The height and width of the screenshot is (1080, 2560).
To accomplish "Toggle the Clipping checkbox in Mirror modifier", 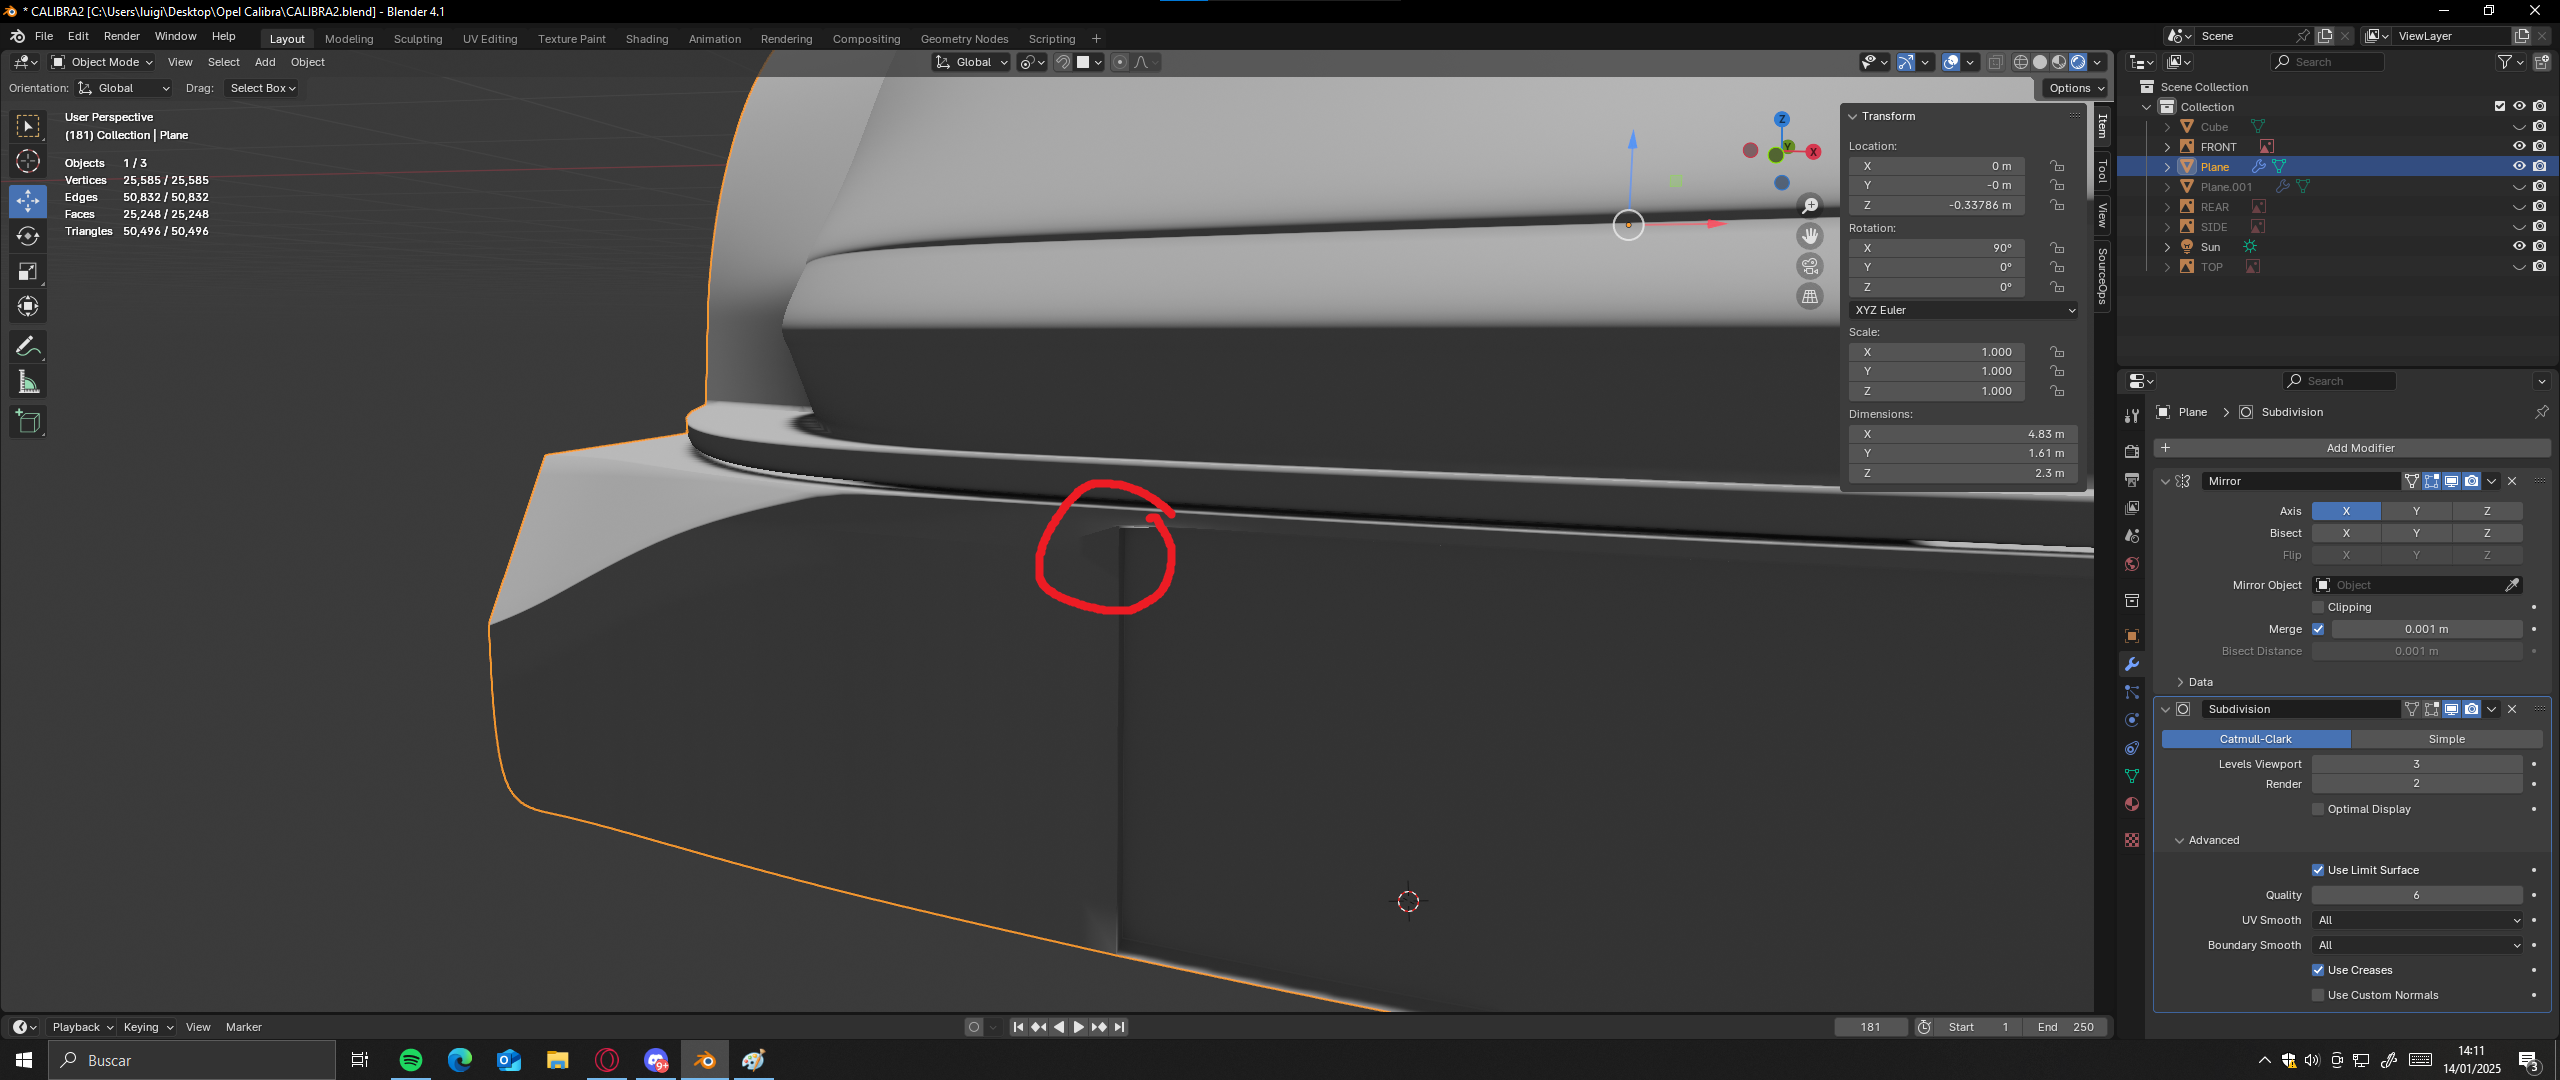I will [x=2318, y=607].
